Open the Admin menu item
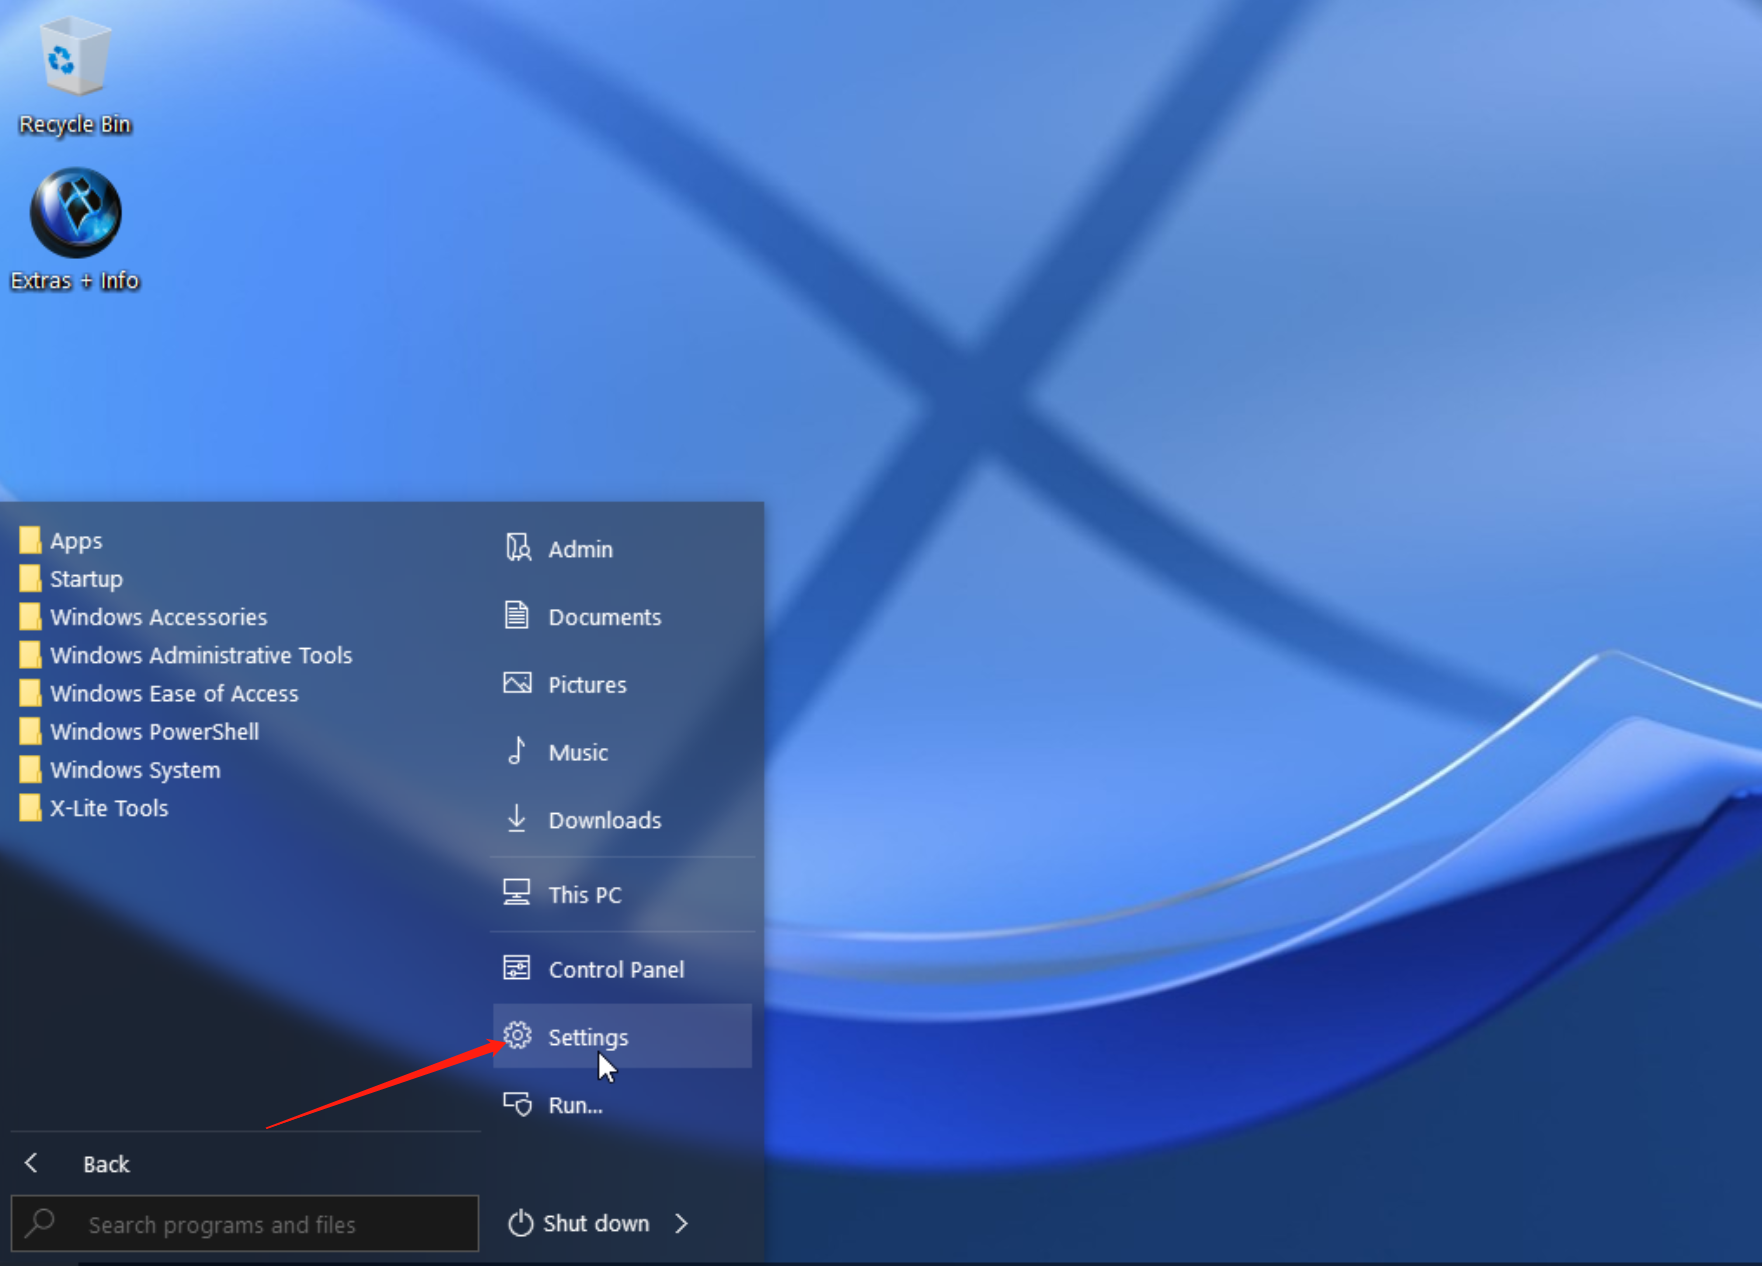This screenshot has width=1762, height=1266. (622, 548)
